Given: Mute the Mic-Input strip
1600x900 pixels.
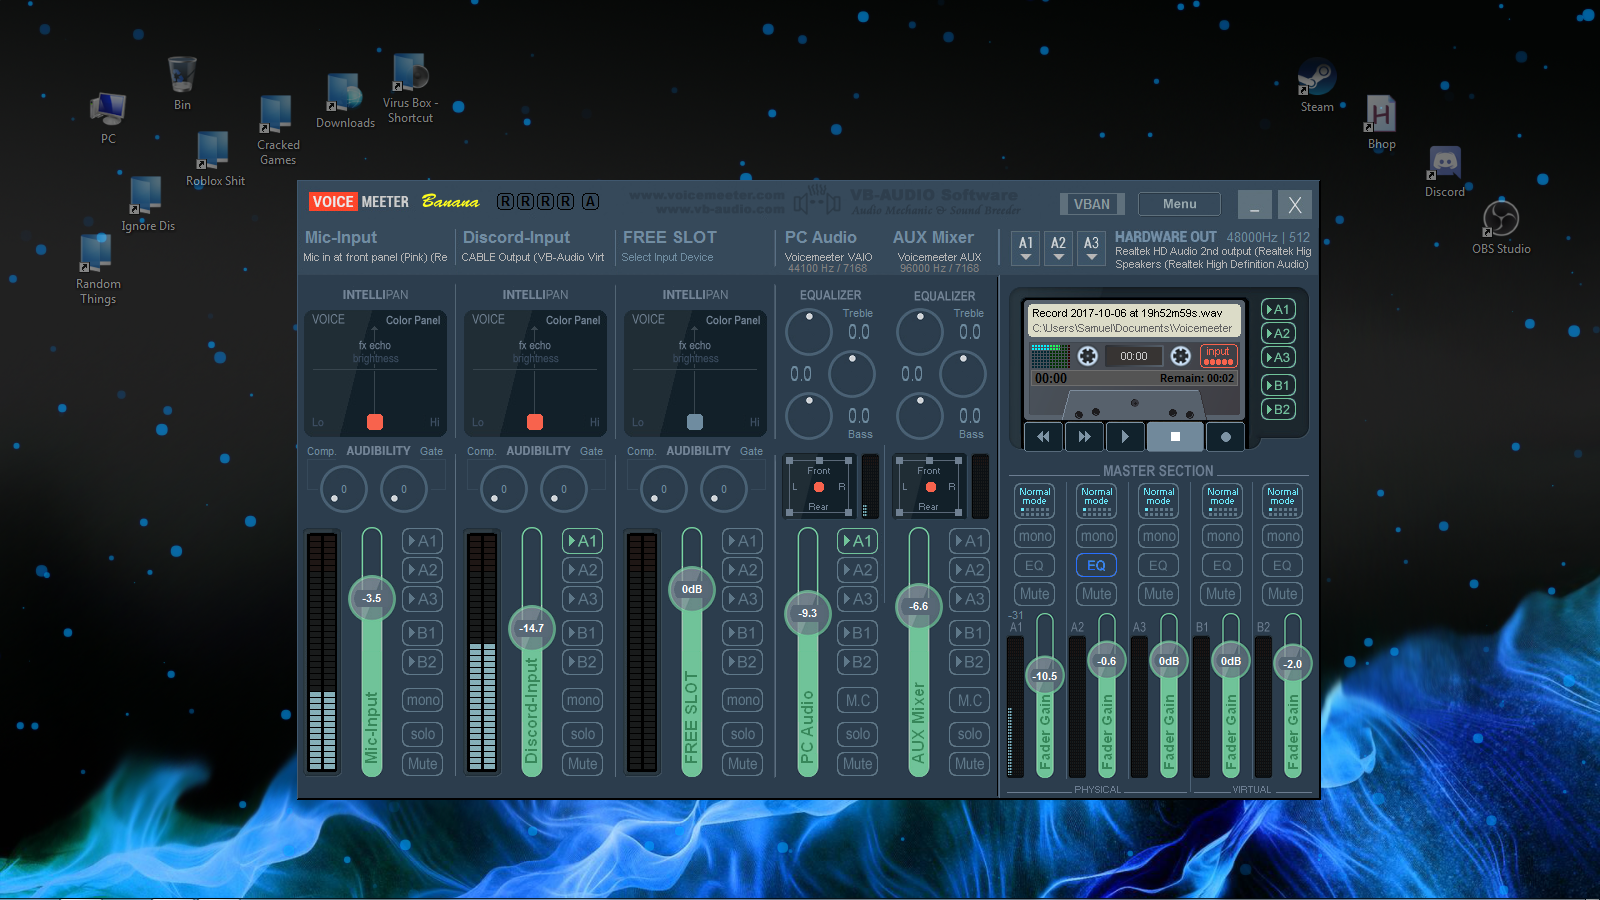Looking at the screenshot, I should click(423, 764).
